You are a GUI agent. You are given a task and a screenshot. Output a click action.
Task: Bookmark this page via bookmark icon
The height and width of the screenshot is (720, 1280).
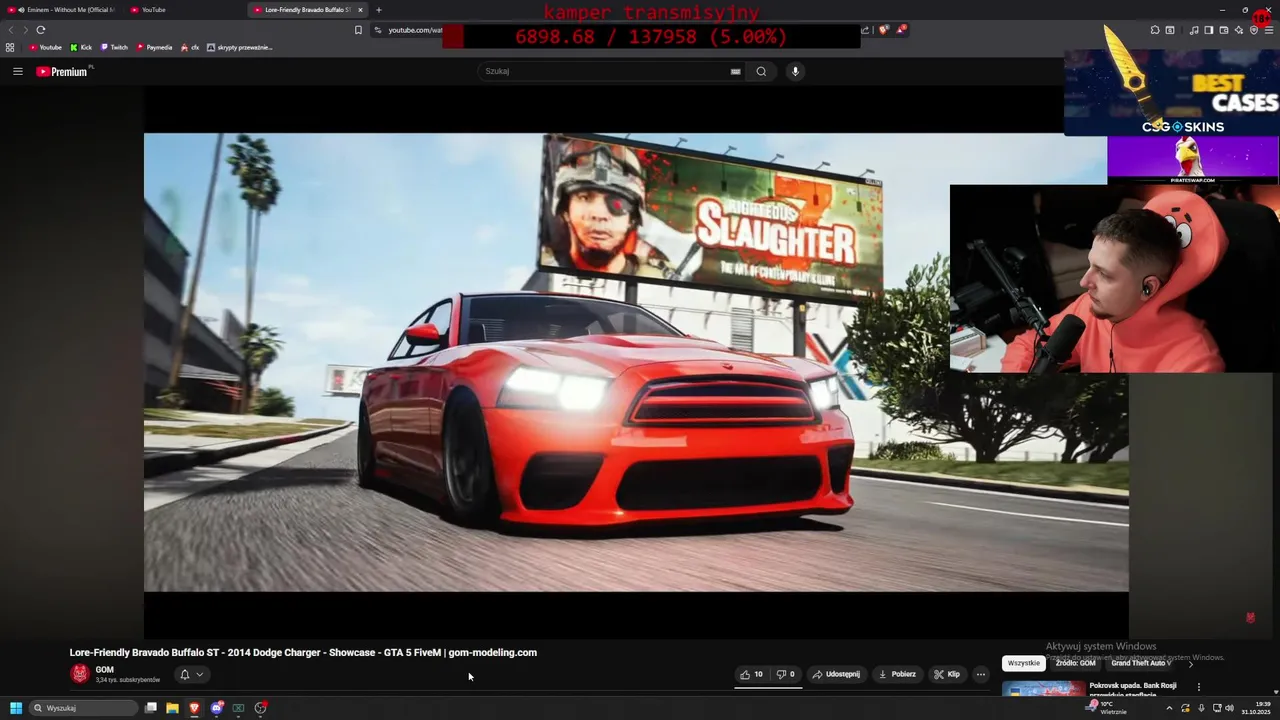358,30
